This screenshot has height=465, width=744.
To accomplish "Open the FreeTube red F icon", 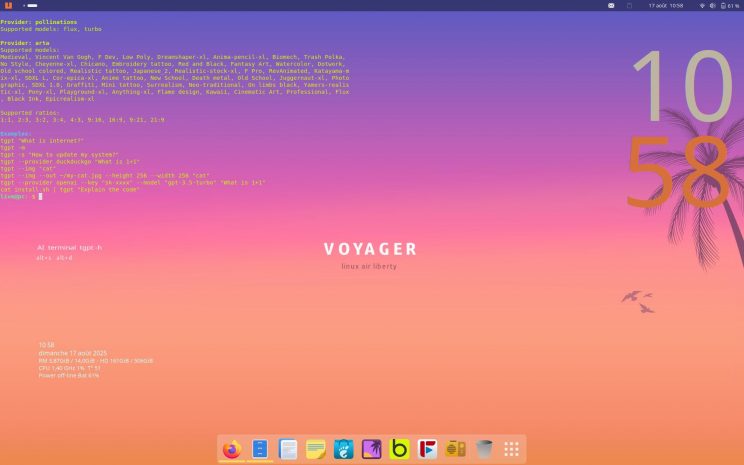I will coord(428,449).
